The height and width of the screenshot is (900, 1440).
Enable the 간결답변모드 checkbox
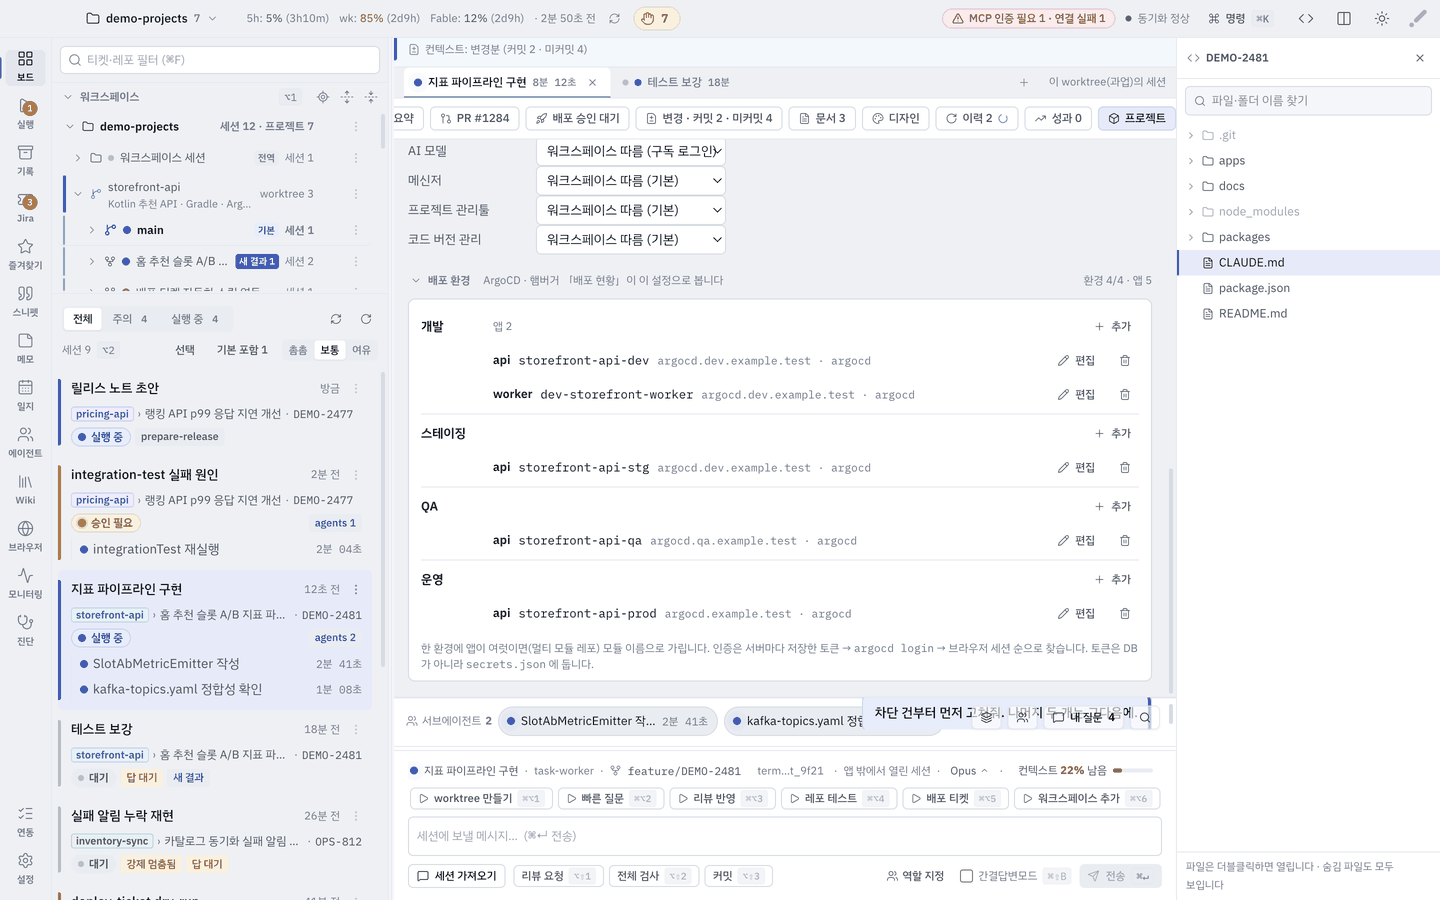point(966,876)
